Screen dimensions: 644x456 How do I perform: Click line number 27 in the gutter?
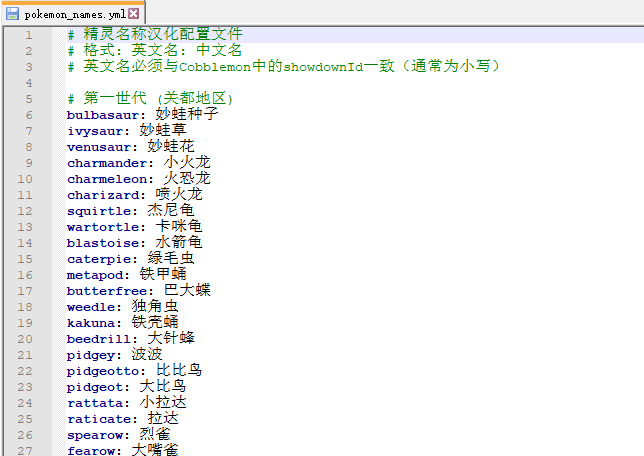pyautogui.click(x=25, y=451)
